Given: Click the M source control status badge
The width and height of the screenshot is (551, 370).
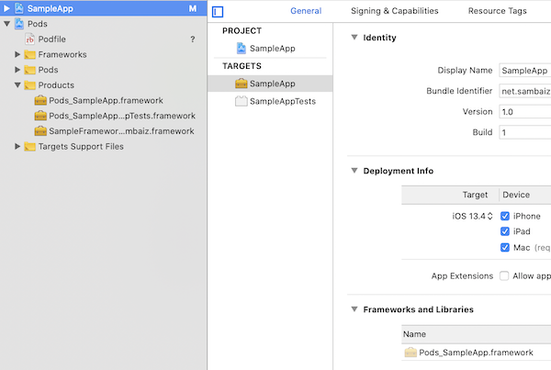Looking at the screenshot, I should click(x=193, y=8).
